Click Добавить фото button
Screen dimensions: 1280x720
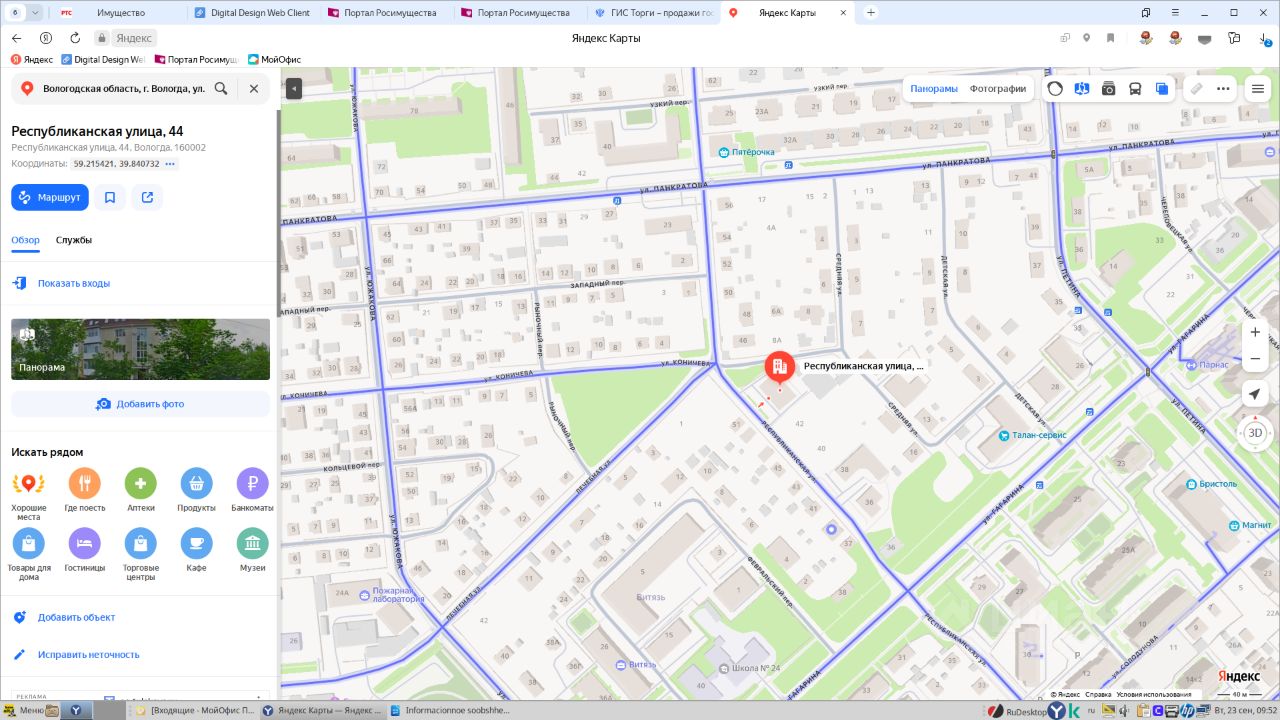[140, 404]
